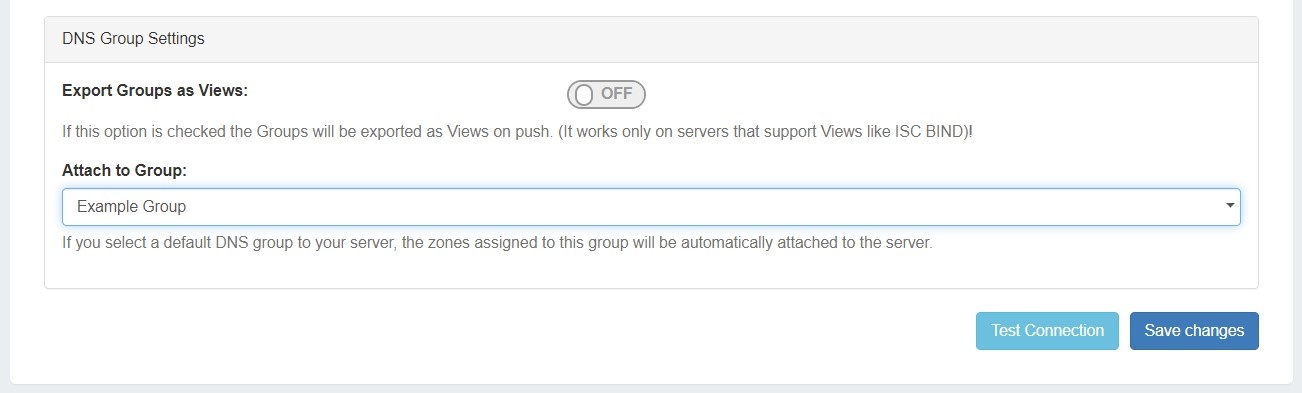This screenshot has width=1302, height=393.
Task: Expand the group list showing Example Group
Action: [651, 207]
